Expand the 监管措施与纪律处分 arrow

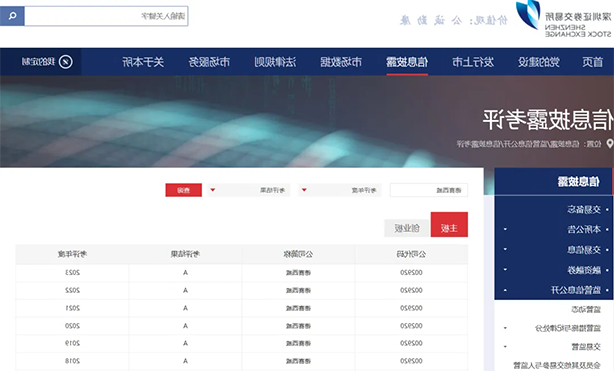click(505, 328)
